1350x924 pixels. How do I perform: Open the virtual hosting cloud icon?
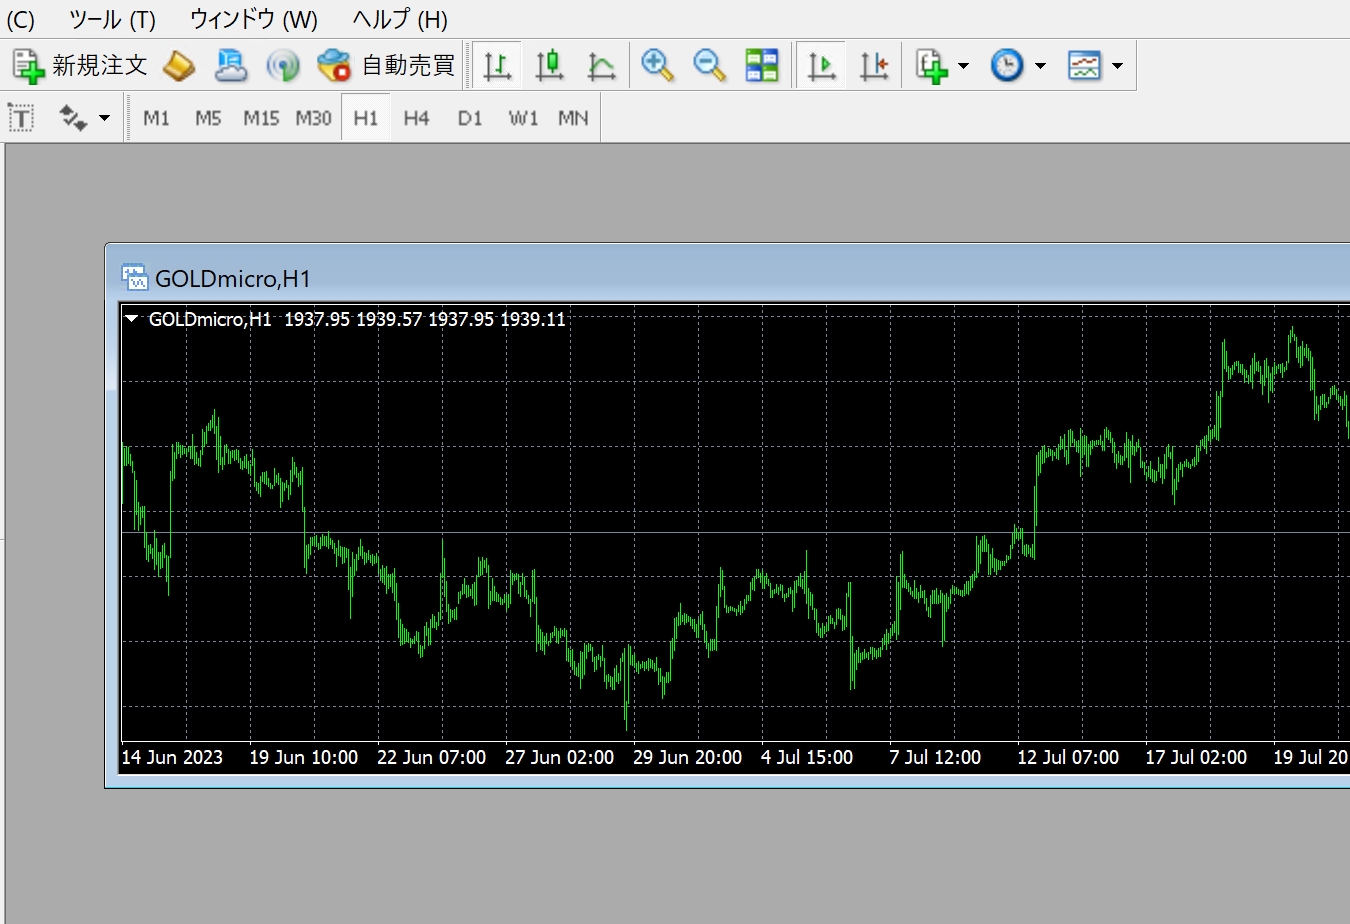click(x=231, y=66)
